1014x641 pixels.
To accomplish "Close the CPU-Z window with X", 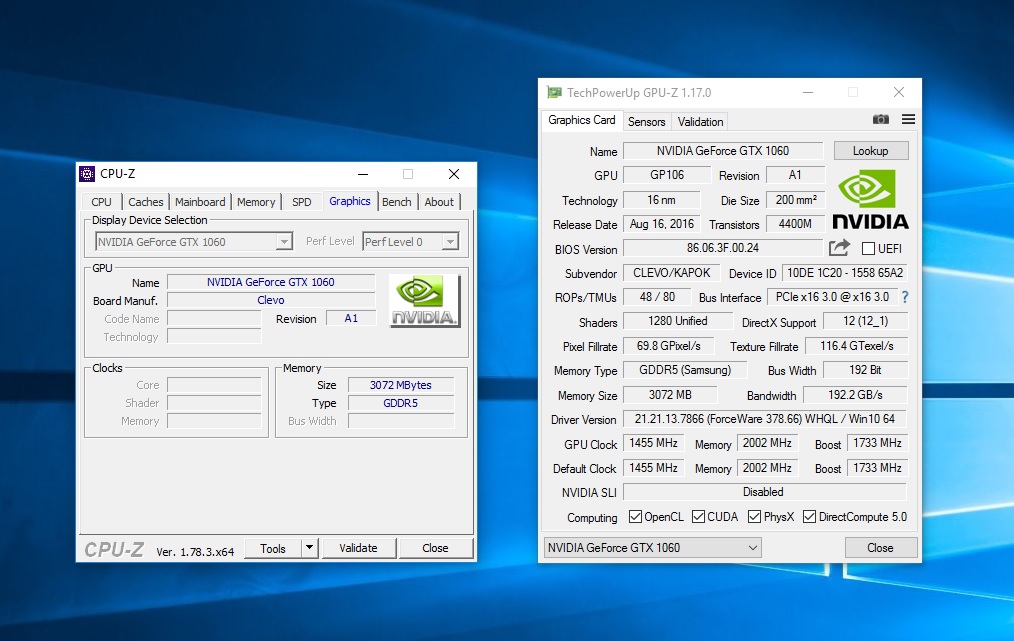I will click(454, 174).
